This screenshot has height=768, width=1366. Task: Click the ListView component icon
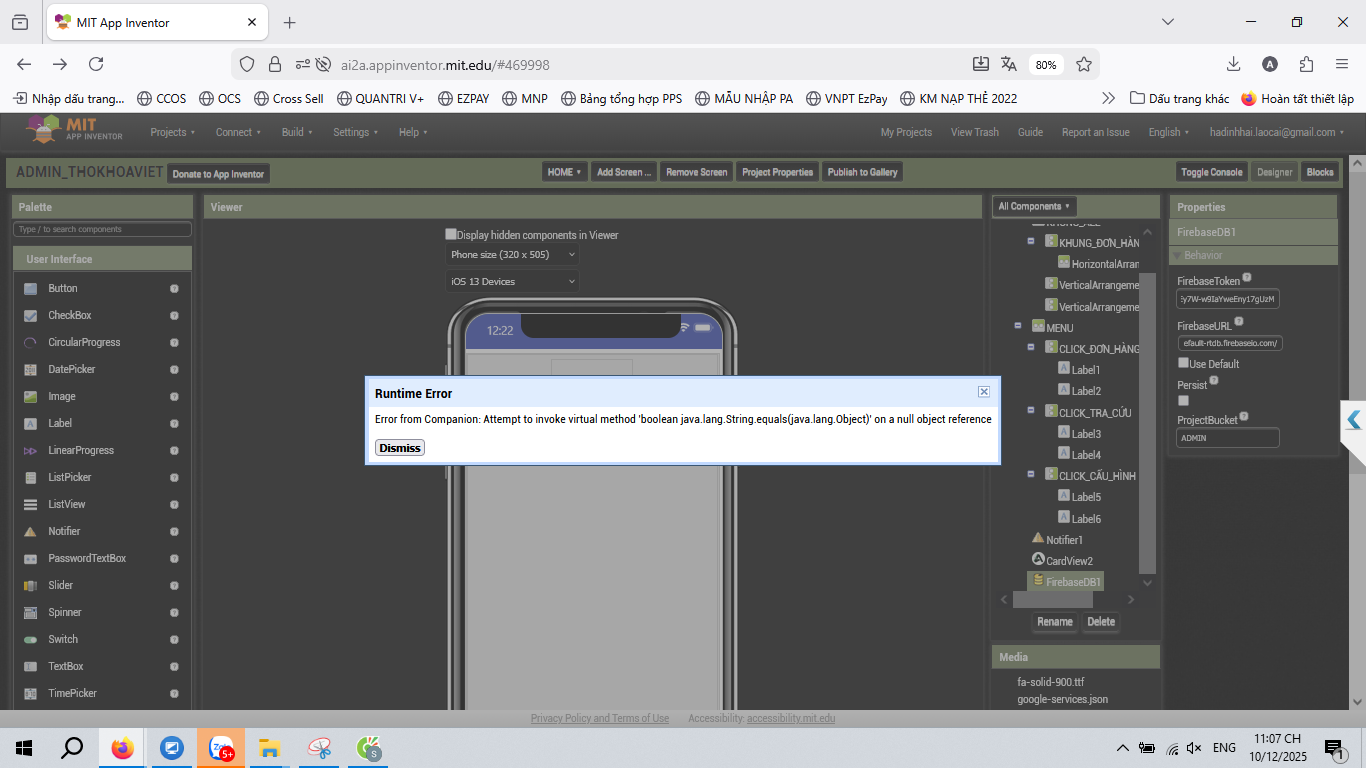(x=30, y=504)
